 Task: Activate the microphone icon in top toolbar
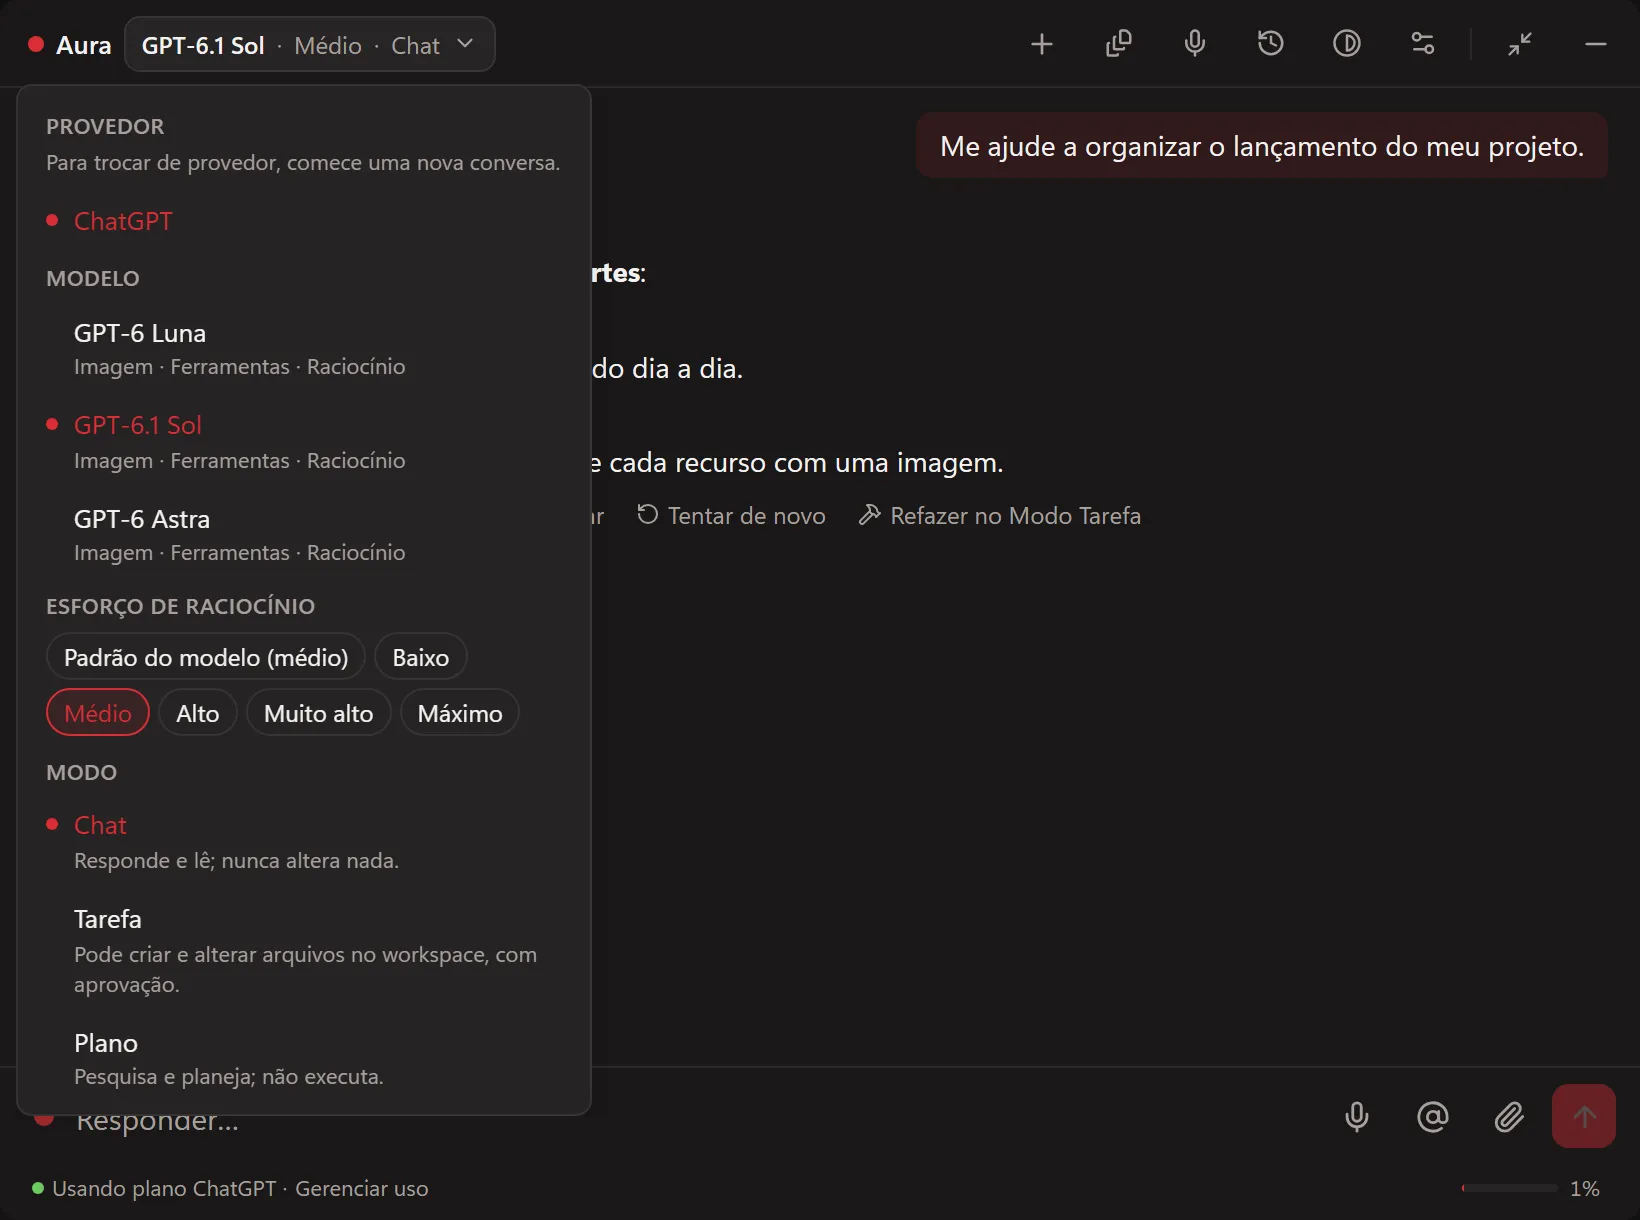coord(1194,44)
